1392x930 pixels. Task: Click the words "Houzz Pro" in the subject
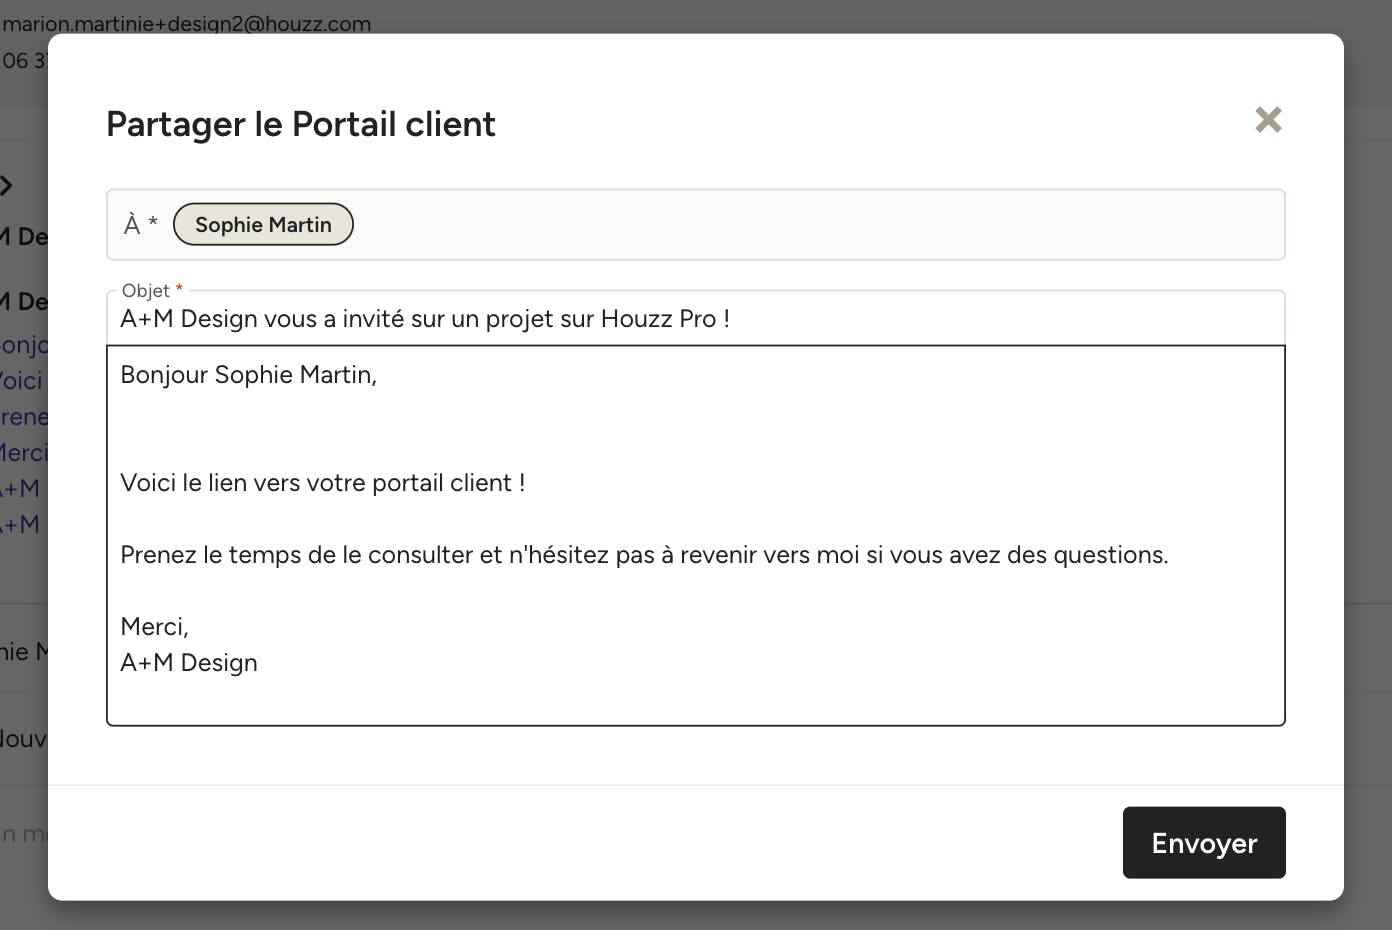658,319
